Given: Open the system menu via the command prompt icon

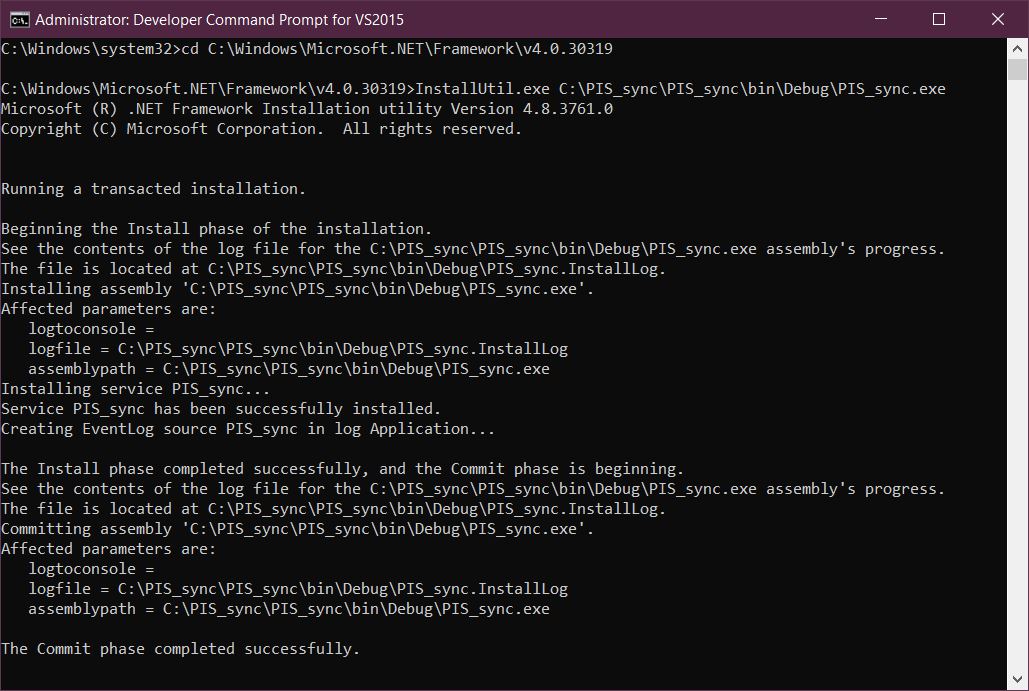Looking at the screenshot, I should 22,18.
